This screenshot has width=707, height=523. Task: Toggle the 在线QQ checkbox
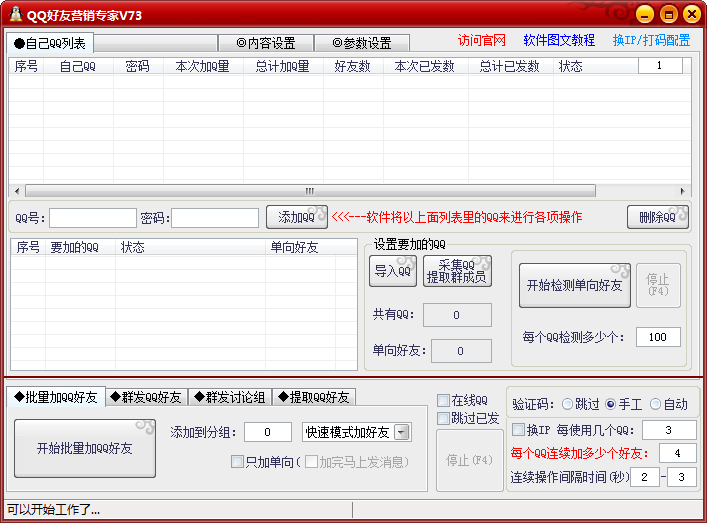(444, 400)
